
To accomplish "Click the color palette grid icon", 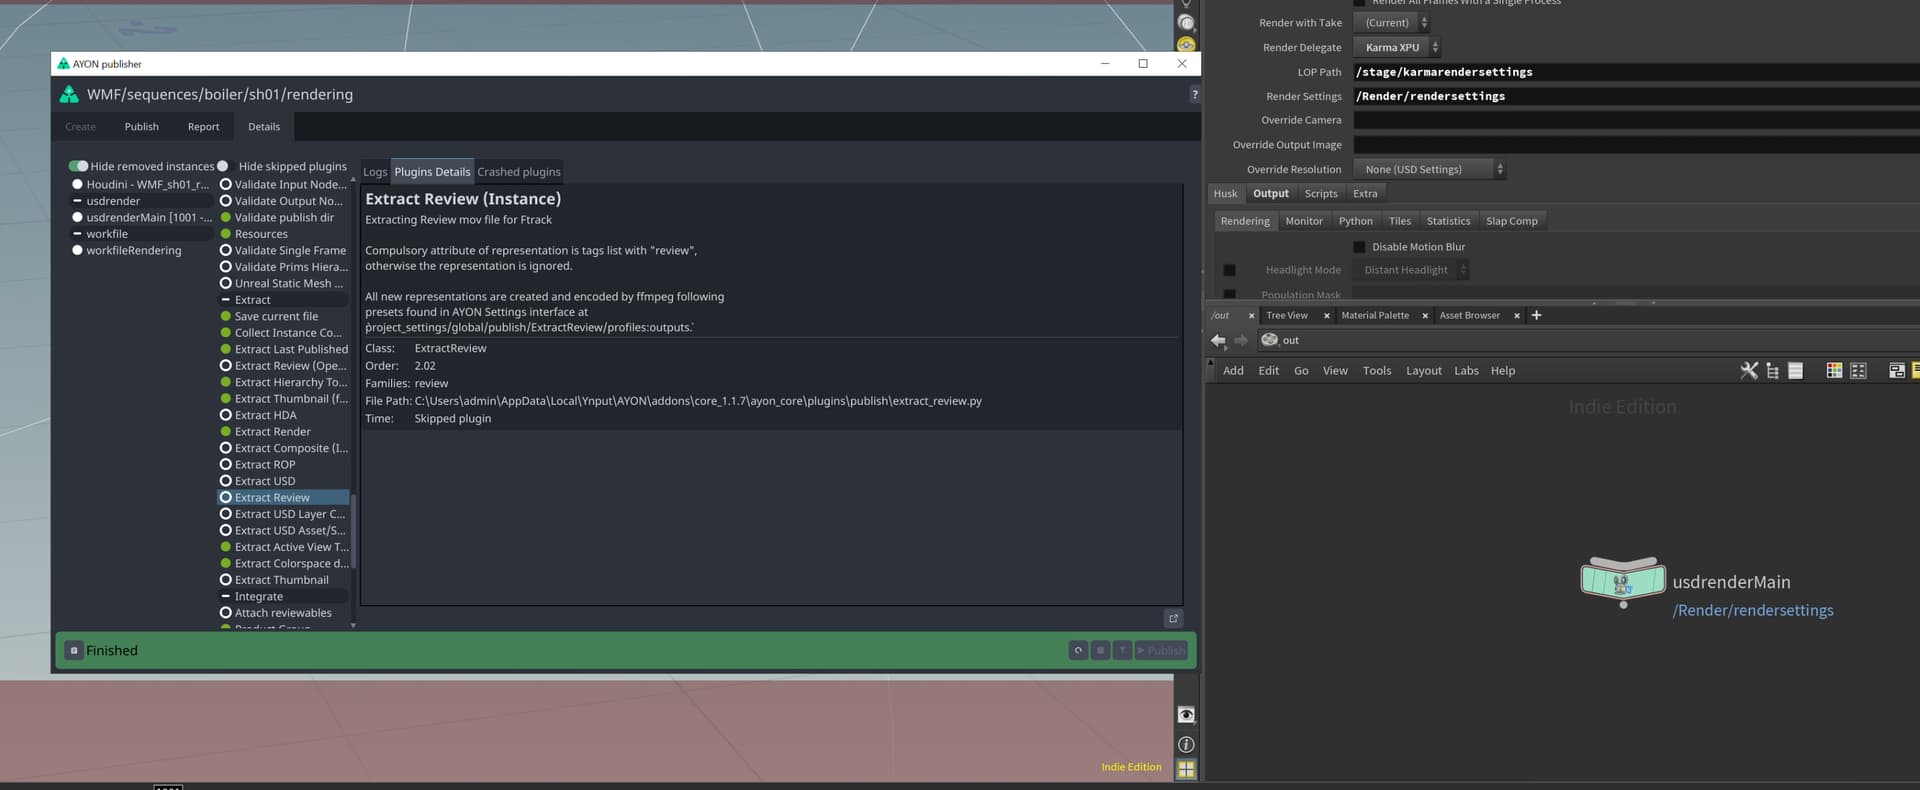I will (1834, 370).
